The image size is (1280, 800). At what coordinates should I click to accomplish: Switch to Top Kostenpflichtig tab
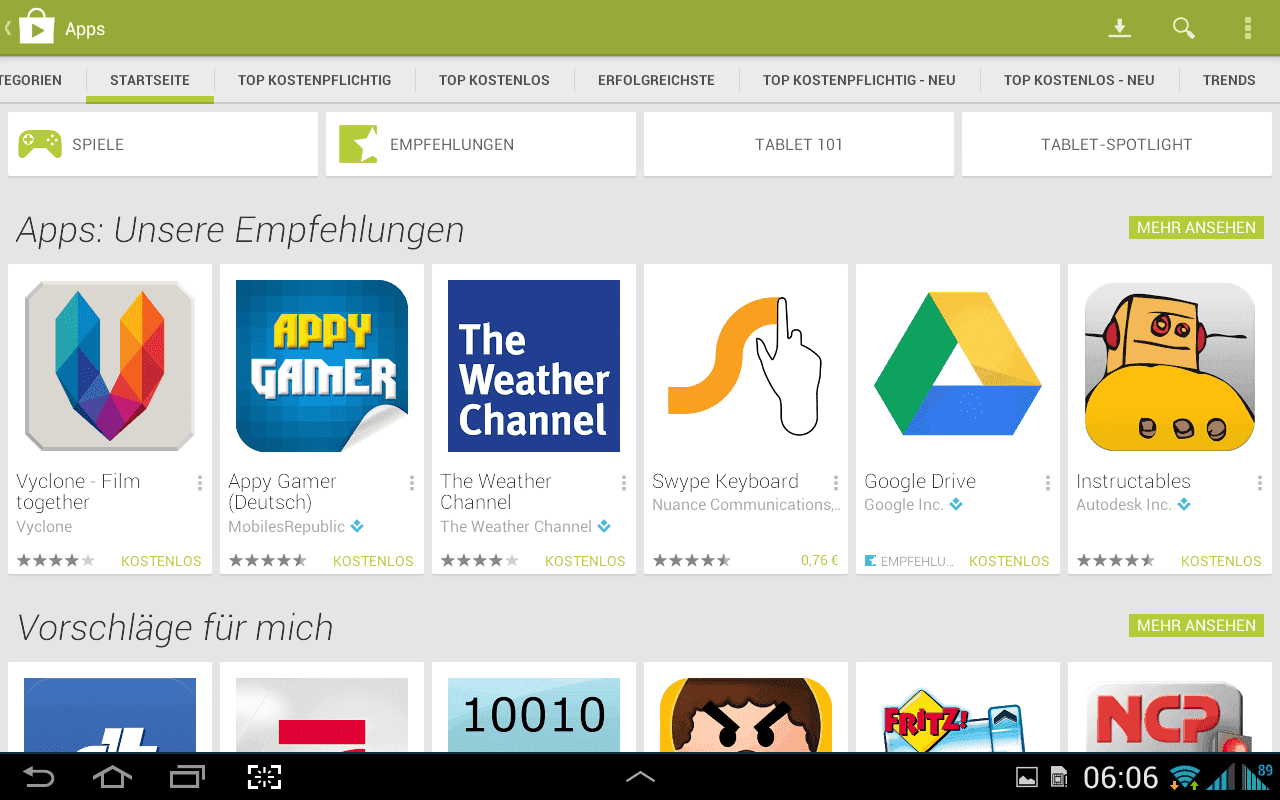point(314,80)
